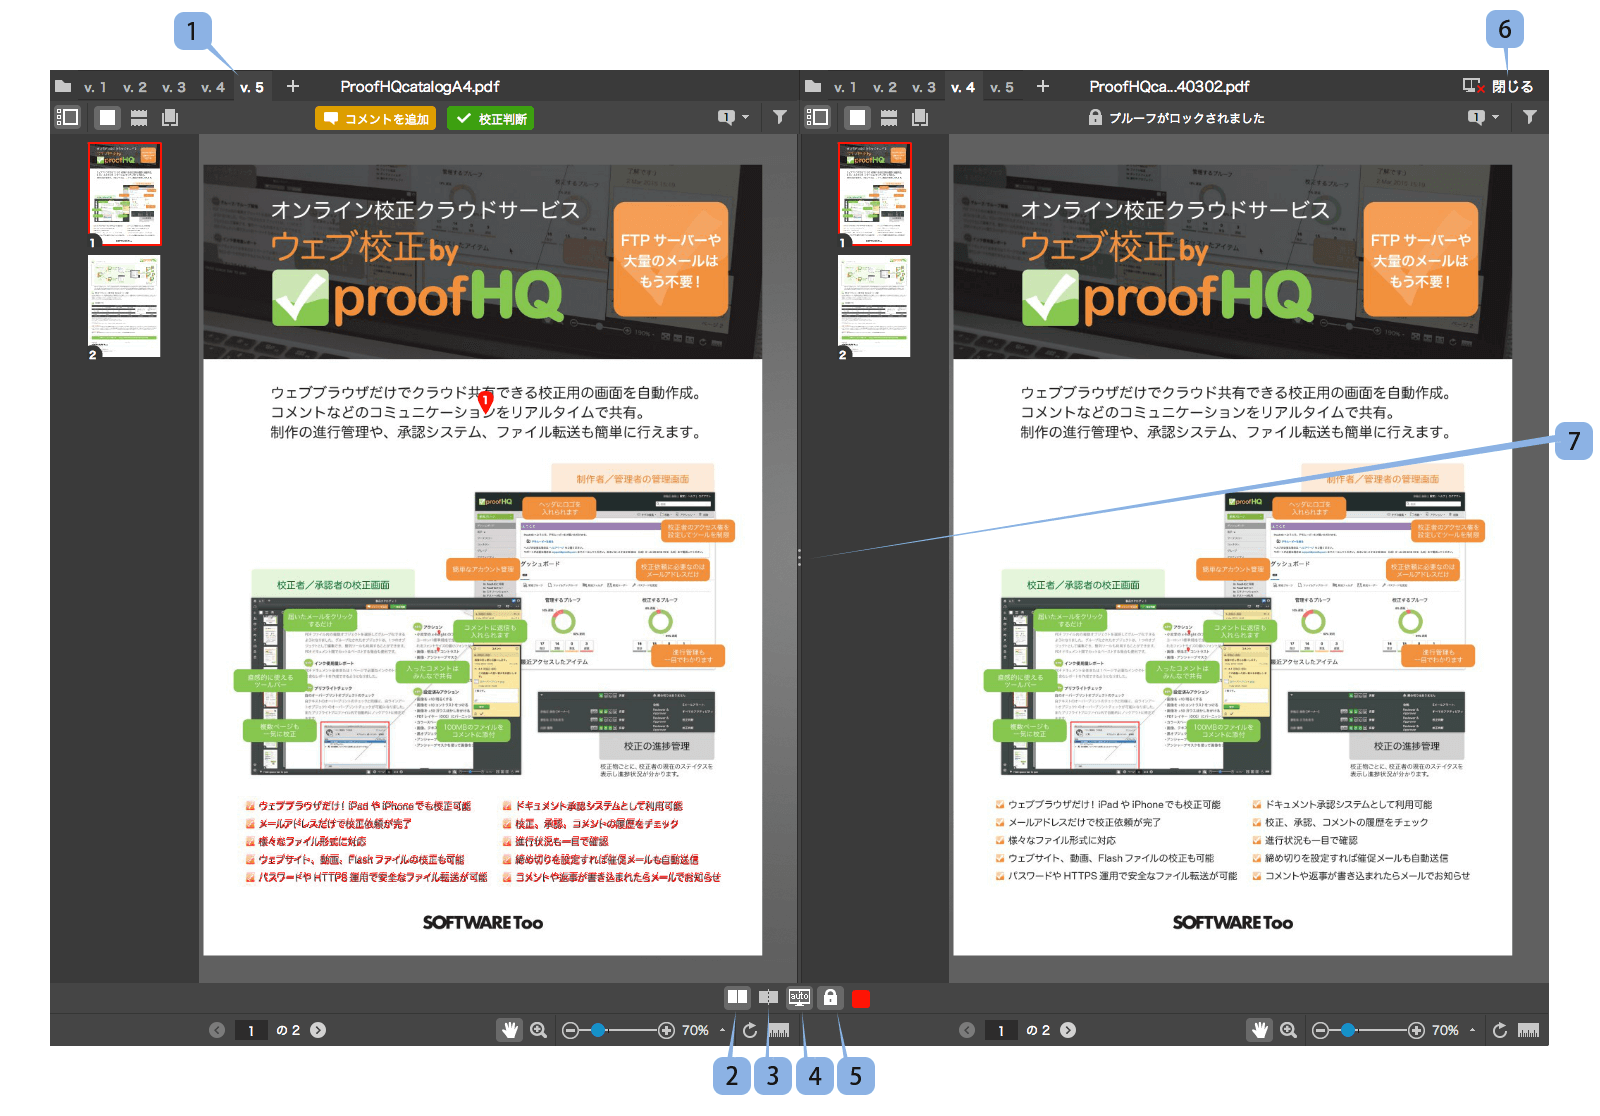The width and height of the screenshot is (1600, 1116).
Task: Click the コメントを追加 button
Action: point(377,118)
